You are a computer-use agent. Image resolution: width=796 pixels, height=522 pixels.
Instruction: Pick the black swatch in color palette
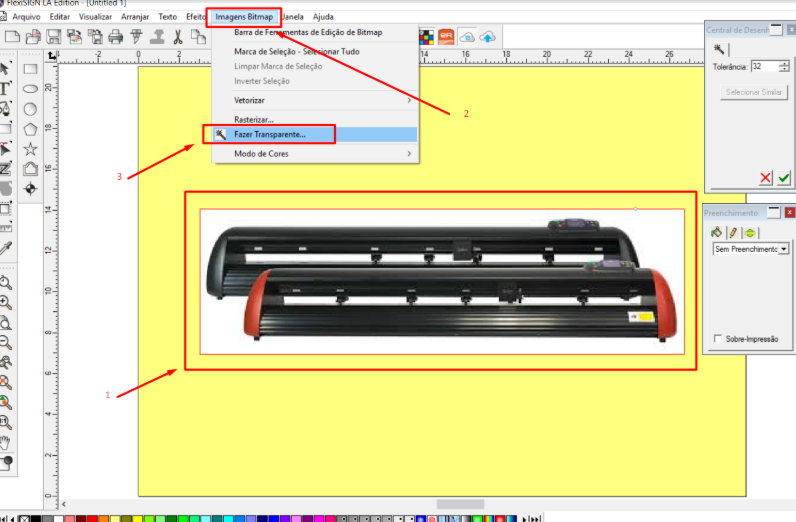tap(36, 519)
